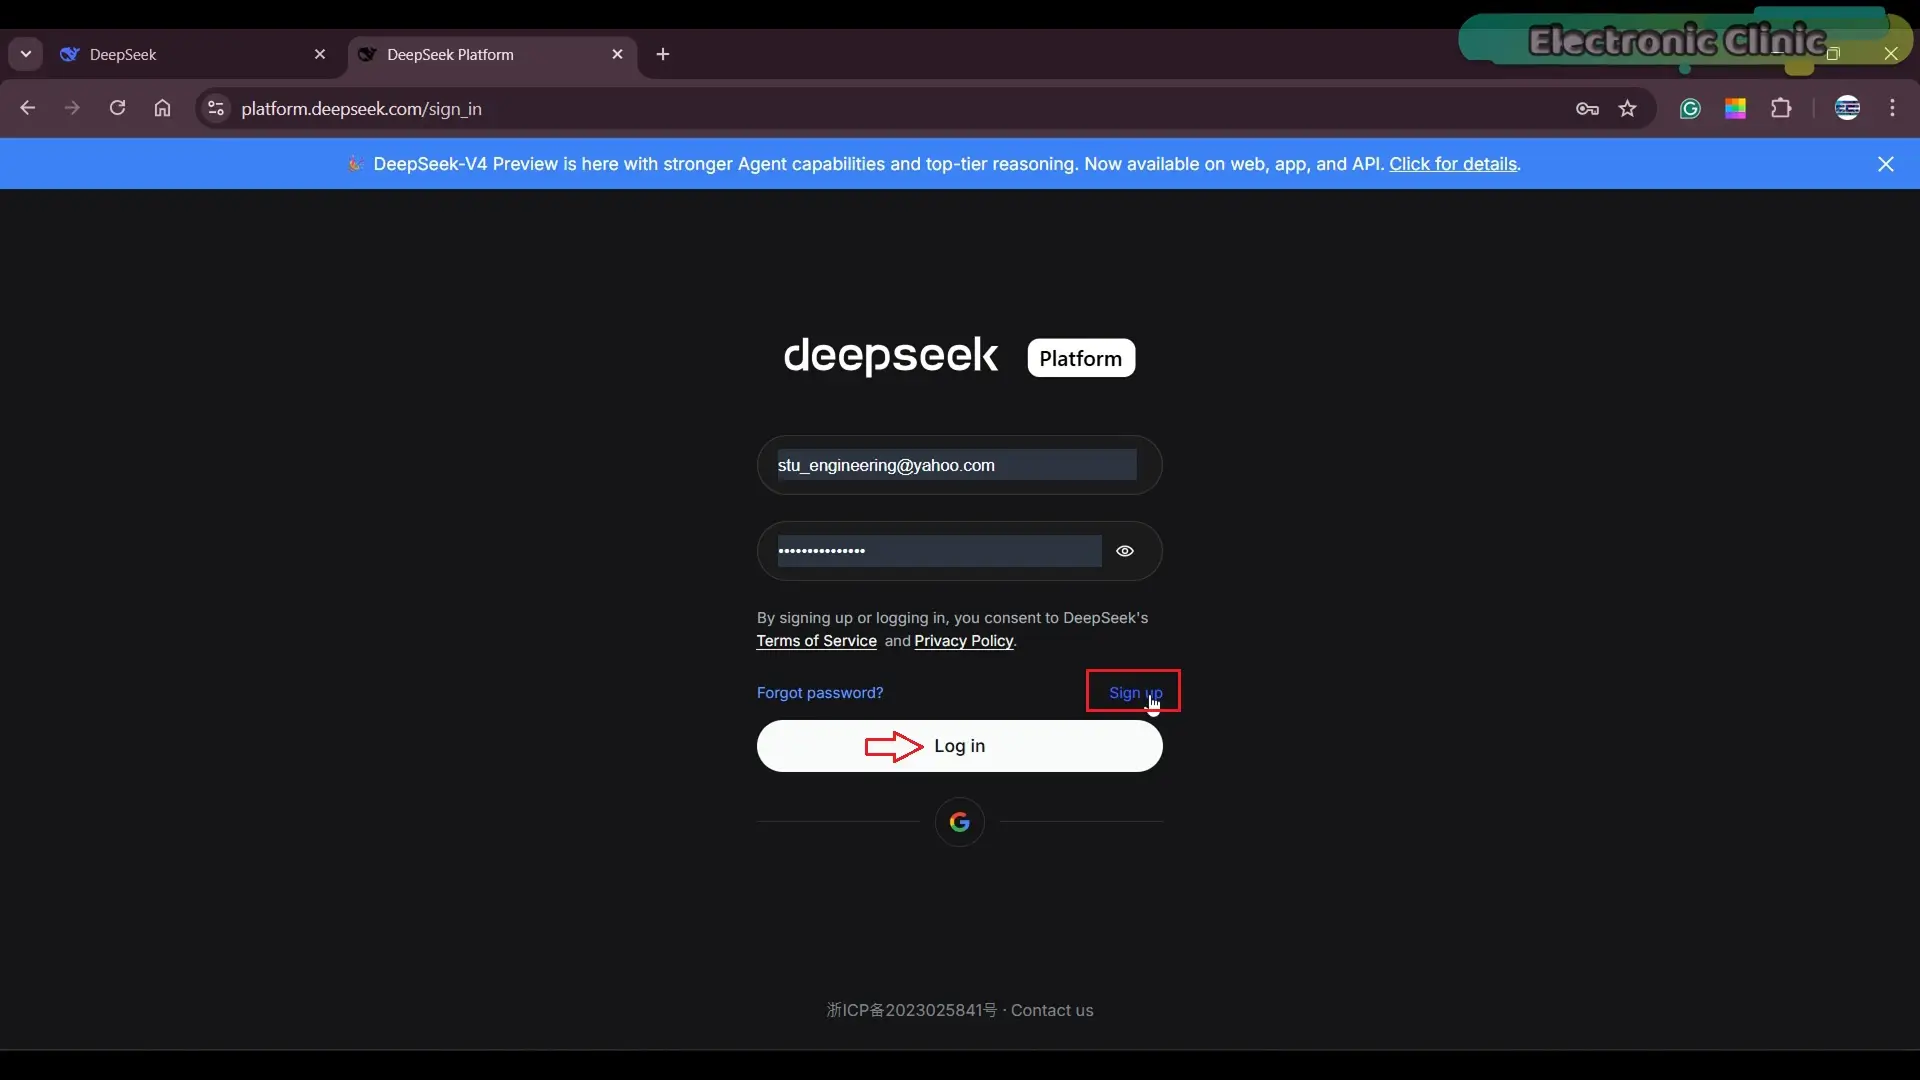Screen dimensions: 1920x1080
Task: Go to Sign up
Action: click(1135, 692)
